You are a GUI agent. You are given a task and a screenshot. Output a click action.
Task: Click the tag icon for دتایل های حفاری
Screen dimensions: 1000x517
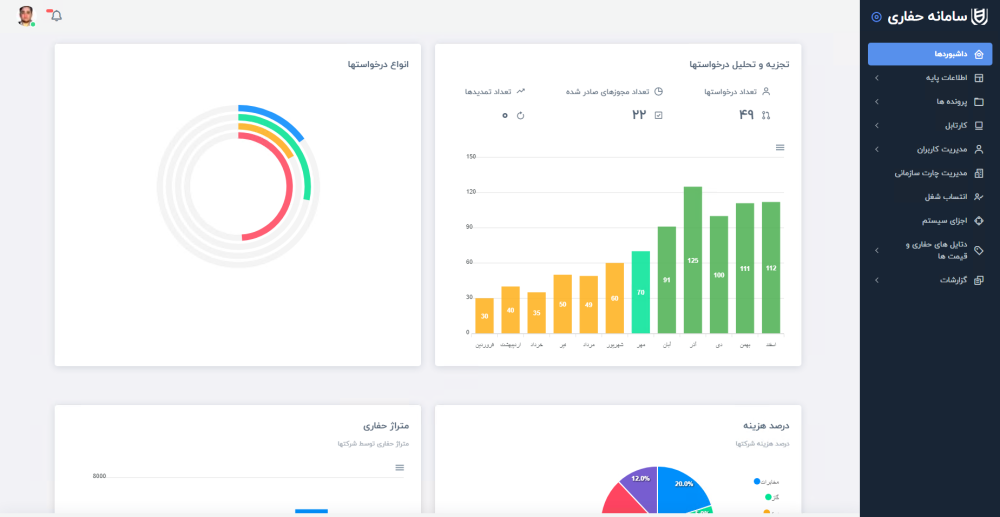[979, 250]
